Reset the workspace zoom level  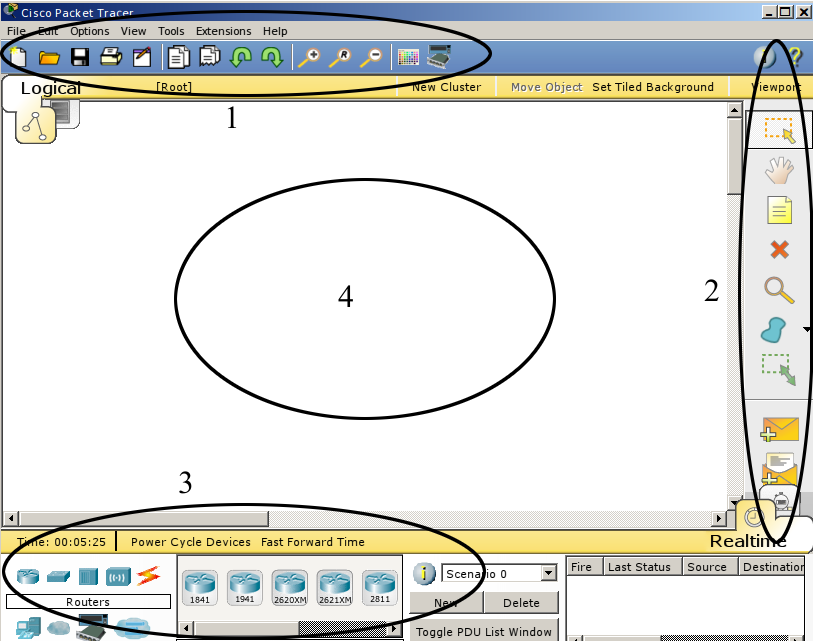(341, 57)
